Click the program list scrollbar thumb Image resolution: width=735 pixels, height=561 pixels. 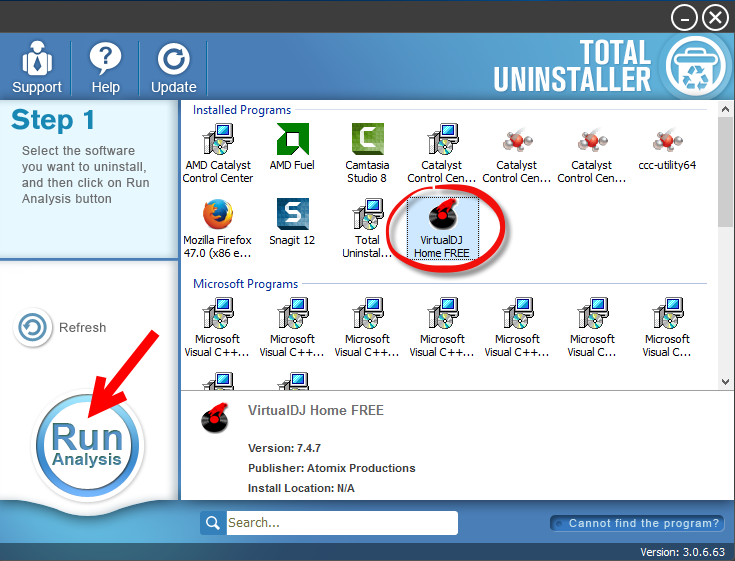pos(725,172)
